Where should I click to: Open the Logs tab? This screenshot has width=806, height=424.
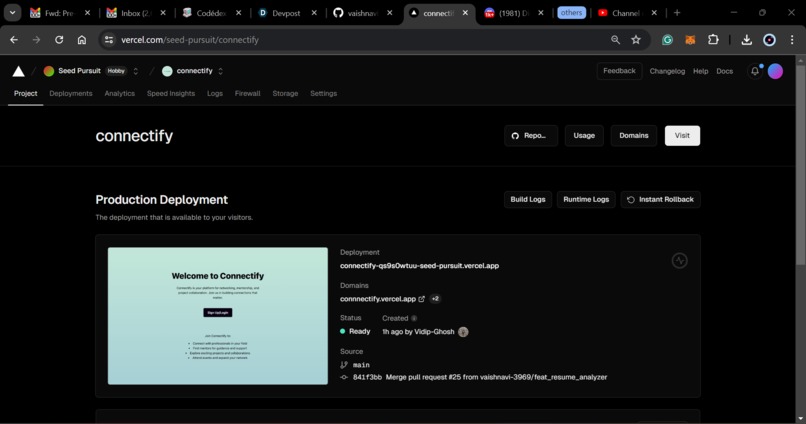tap(215, 94)
